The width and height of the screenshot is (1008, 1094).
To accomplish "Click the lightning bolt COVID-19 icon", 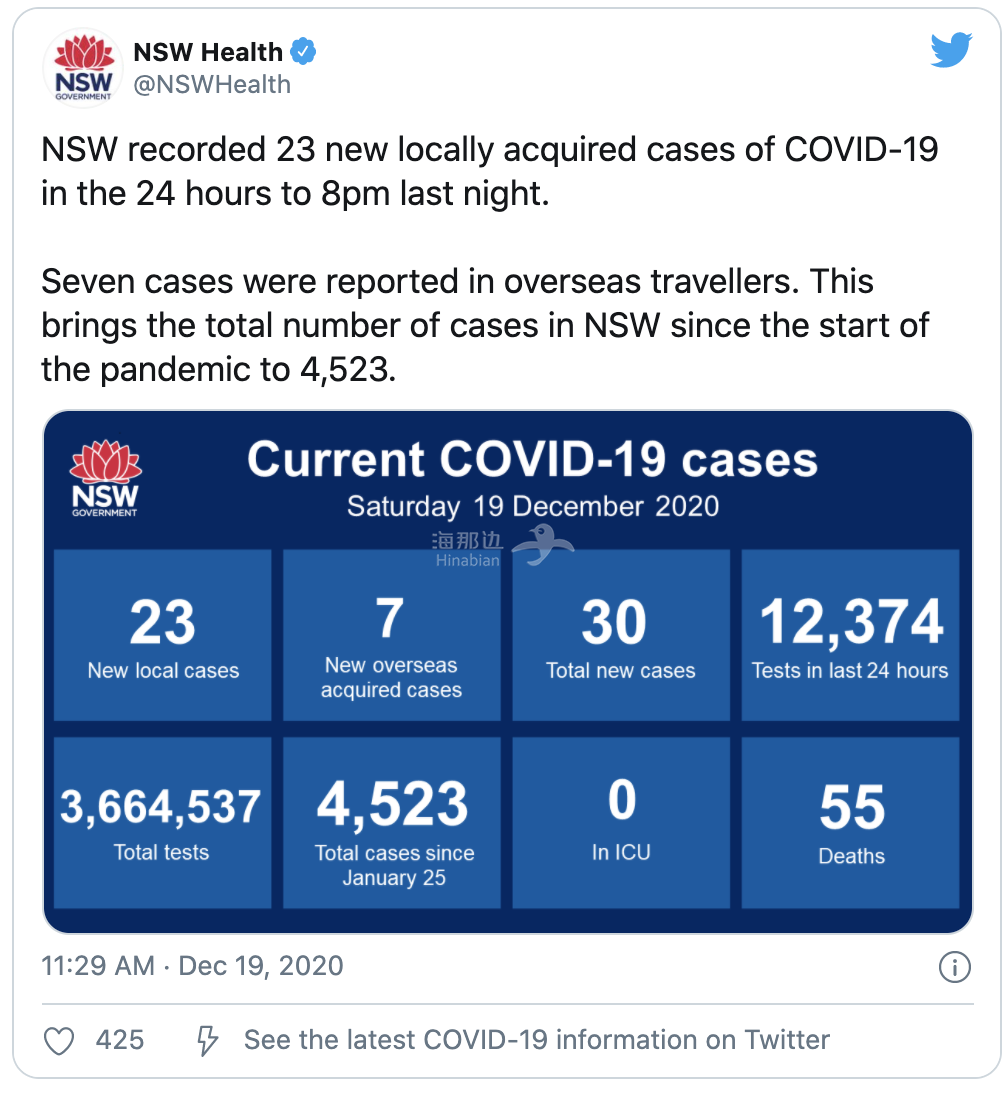I will point(207,1041).
